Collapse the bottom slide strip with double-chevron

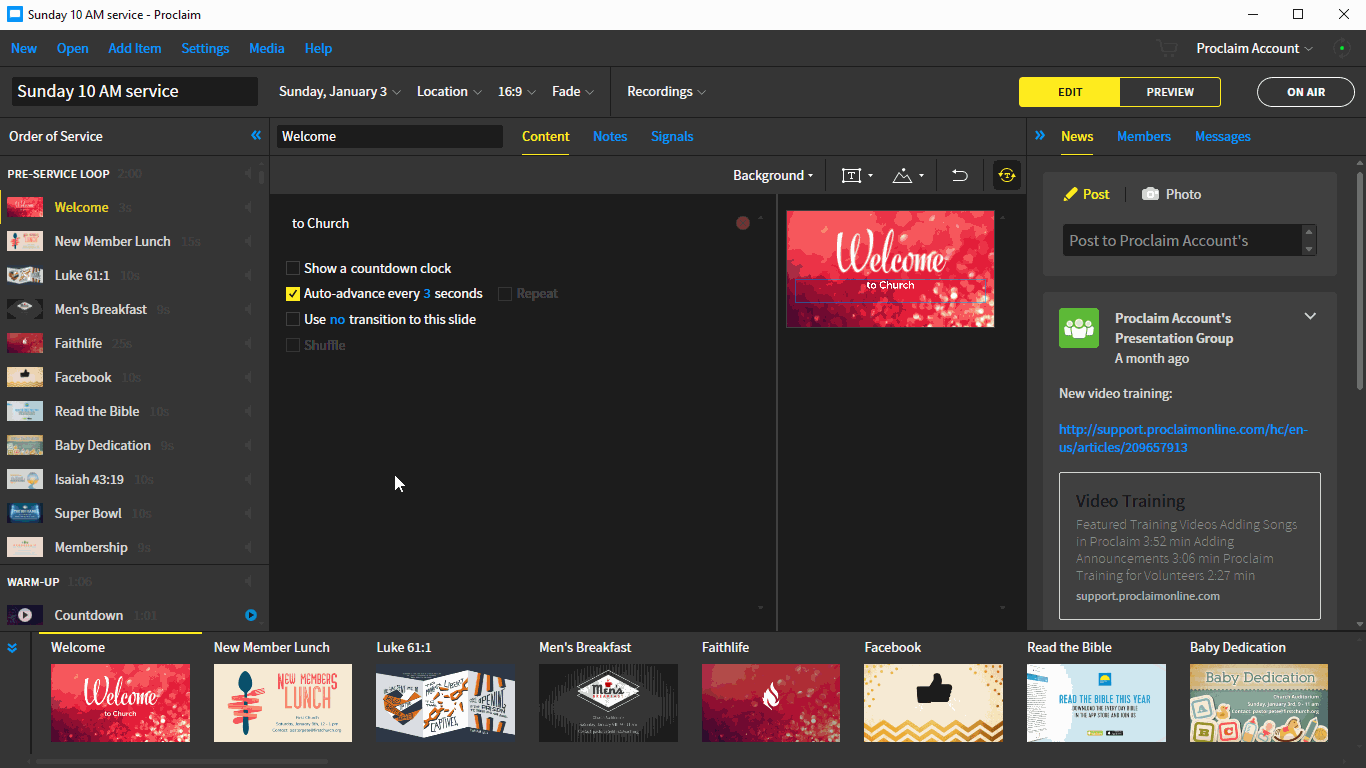[12, 648]
